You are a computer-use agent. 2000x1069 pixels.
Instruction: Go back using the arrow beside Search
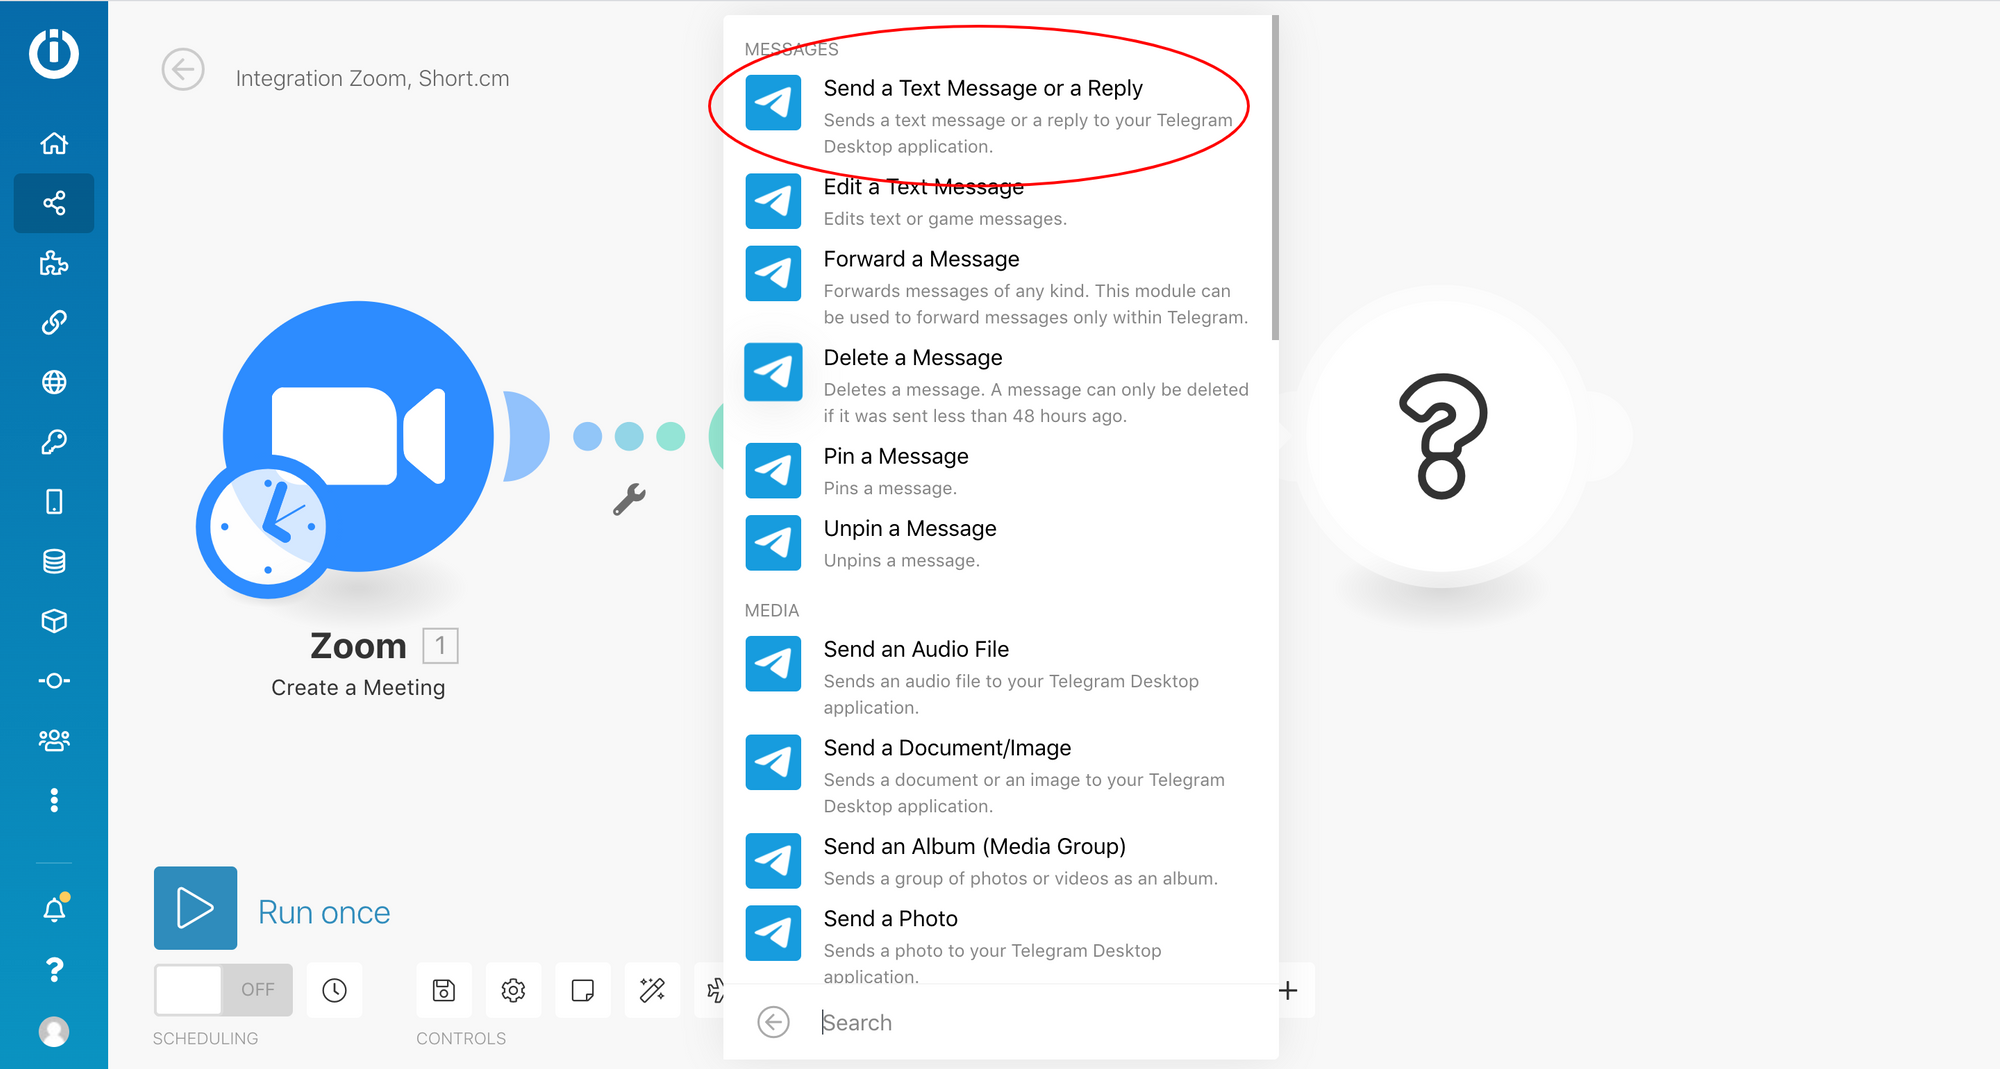tap(773, 1022)
